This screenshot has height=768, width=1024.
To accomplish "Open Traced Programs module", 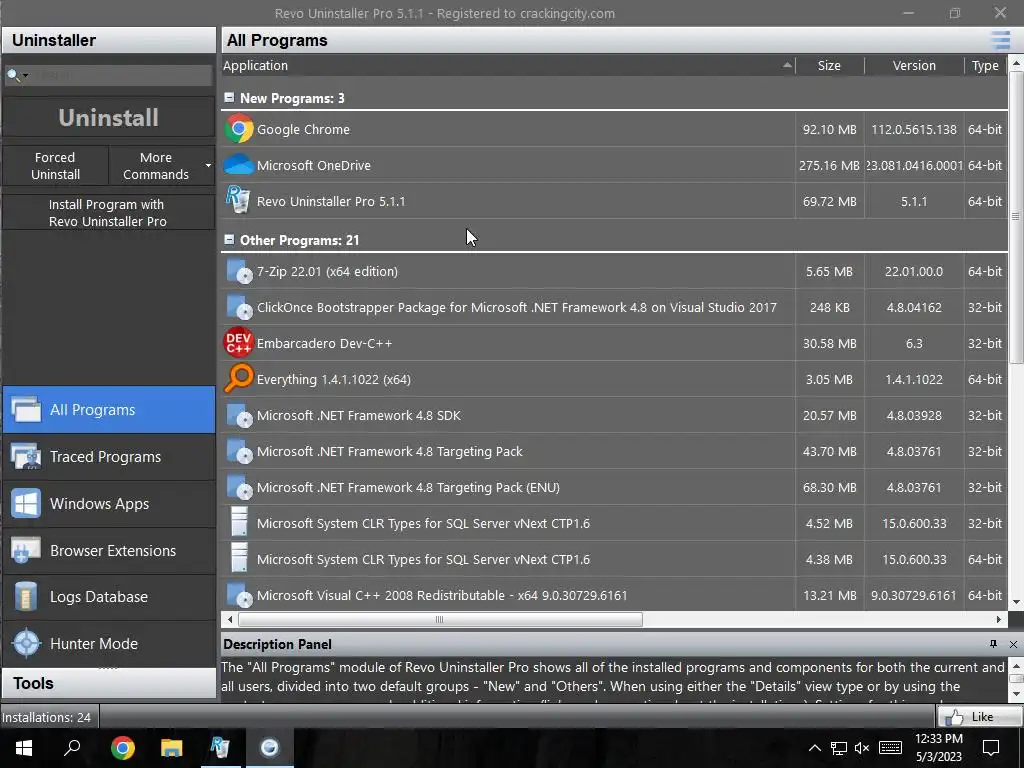I will tap(108, 456).
